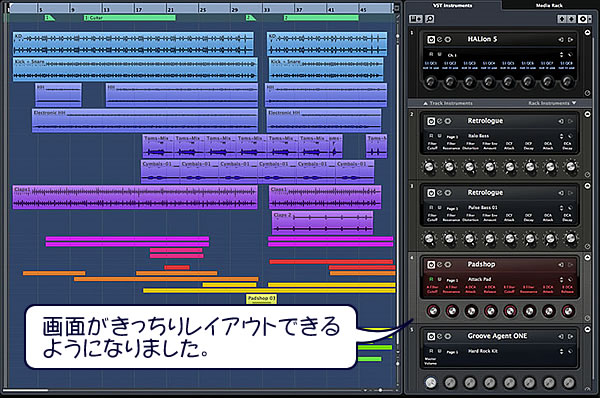Toggle Read automation on HALion S

[x=431, y=54]
